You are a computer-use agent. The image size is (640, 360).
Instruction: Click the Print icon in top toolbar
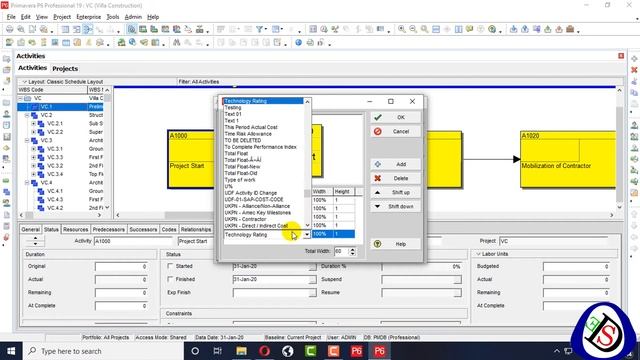pyautogui.click(x=9, y=29)
